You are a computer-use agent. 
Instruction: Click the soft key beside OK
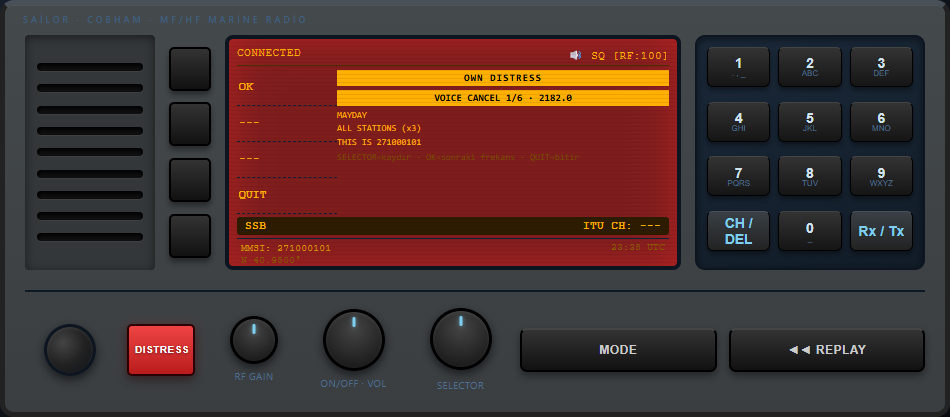[190, 69]
